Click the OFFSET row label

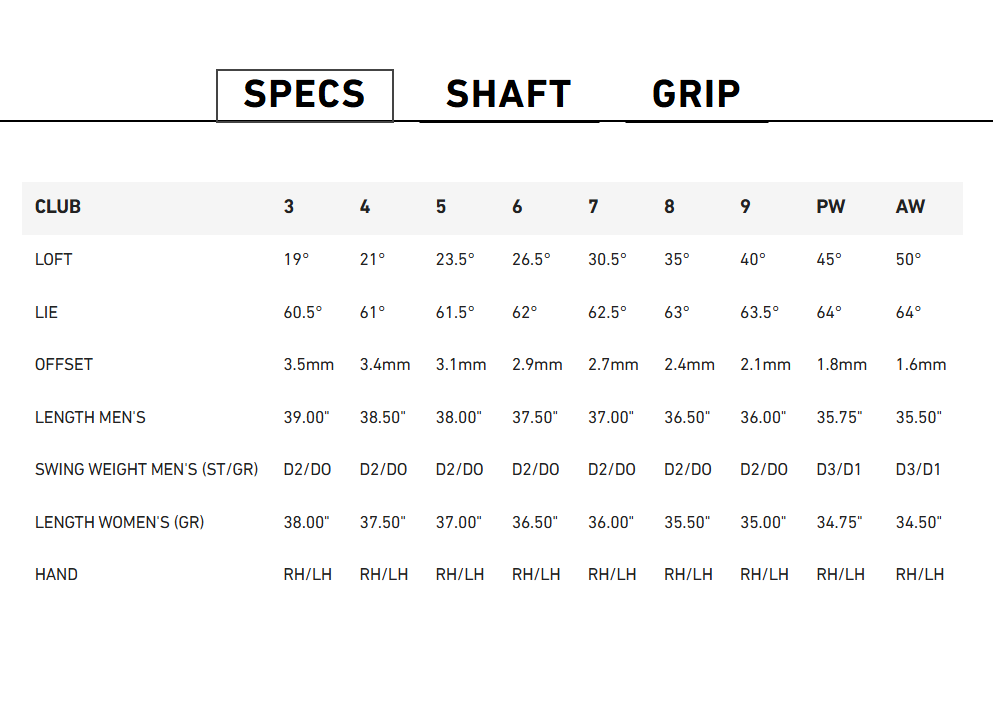tap(63, 365)
